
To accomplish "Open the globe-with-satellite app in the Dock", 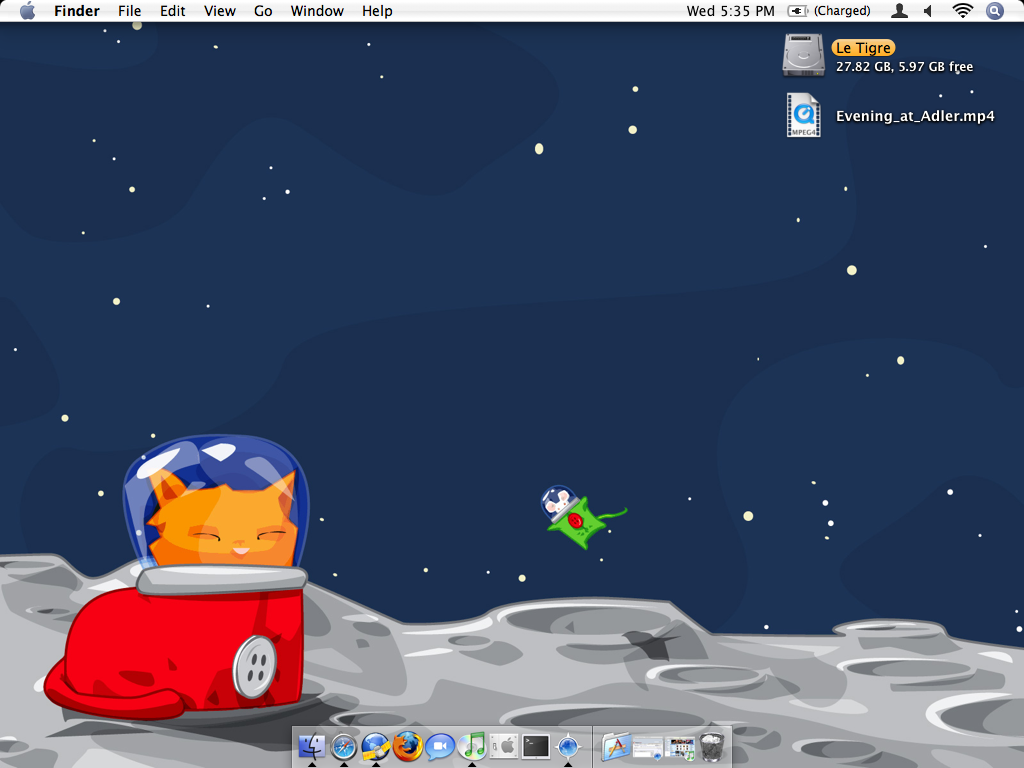I will [376, 746].
